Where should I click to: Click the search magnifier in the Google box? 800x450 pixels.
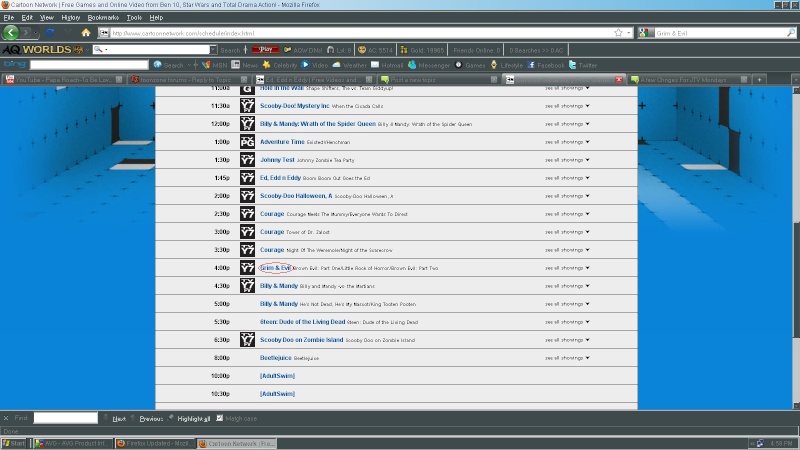click(790, 33)
